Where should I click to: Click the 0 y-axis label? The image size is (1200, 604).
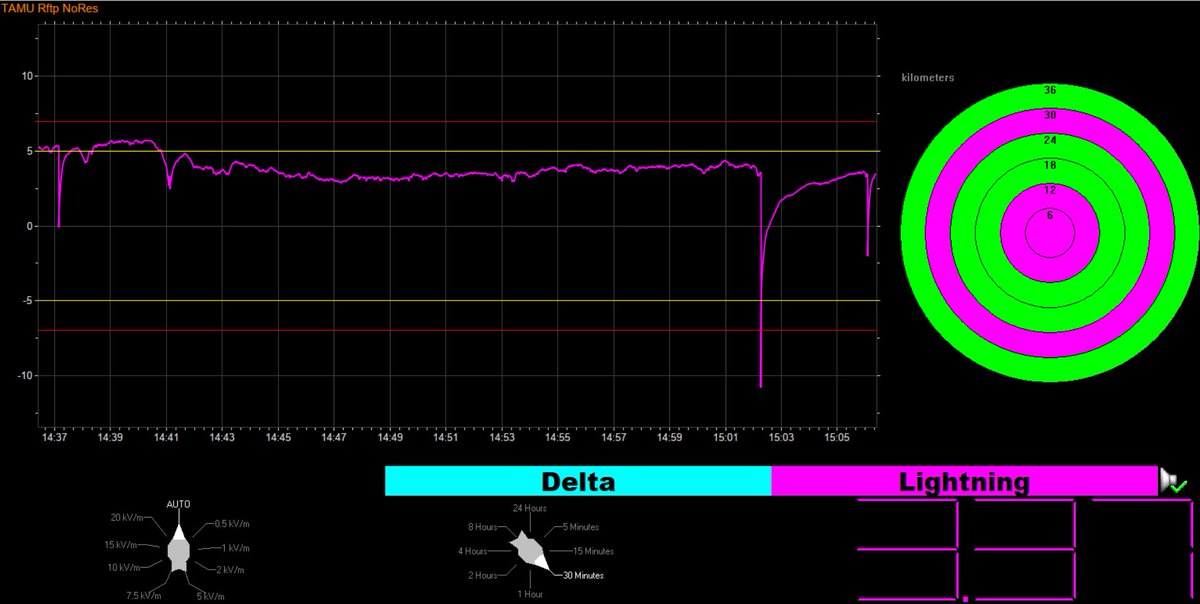[32, 226]
